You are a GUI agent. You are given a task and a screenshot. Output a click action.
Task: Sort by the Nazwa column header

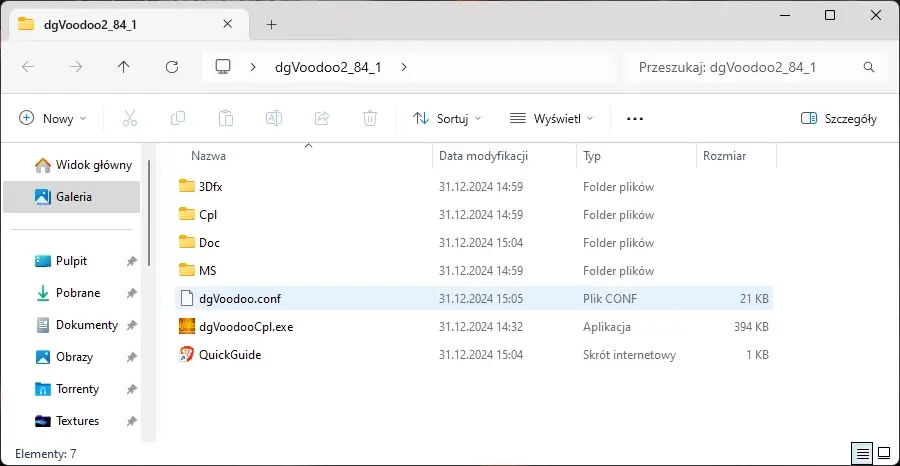pos(208,156)
